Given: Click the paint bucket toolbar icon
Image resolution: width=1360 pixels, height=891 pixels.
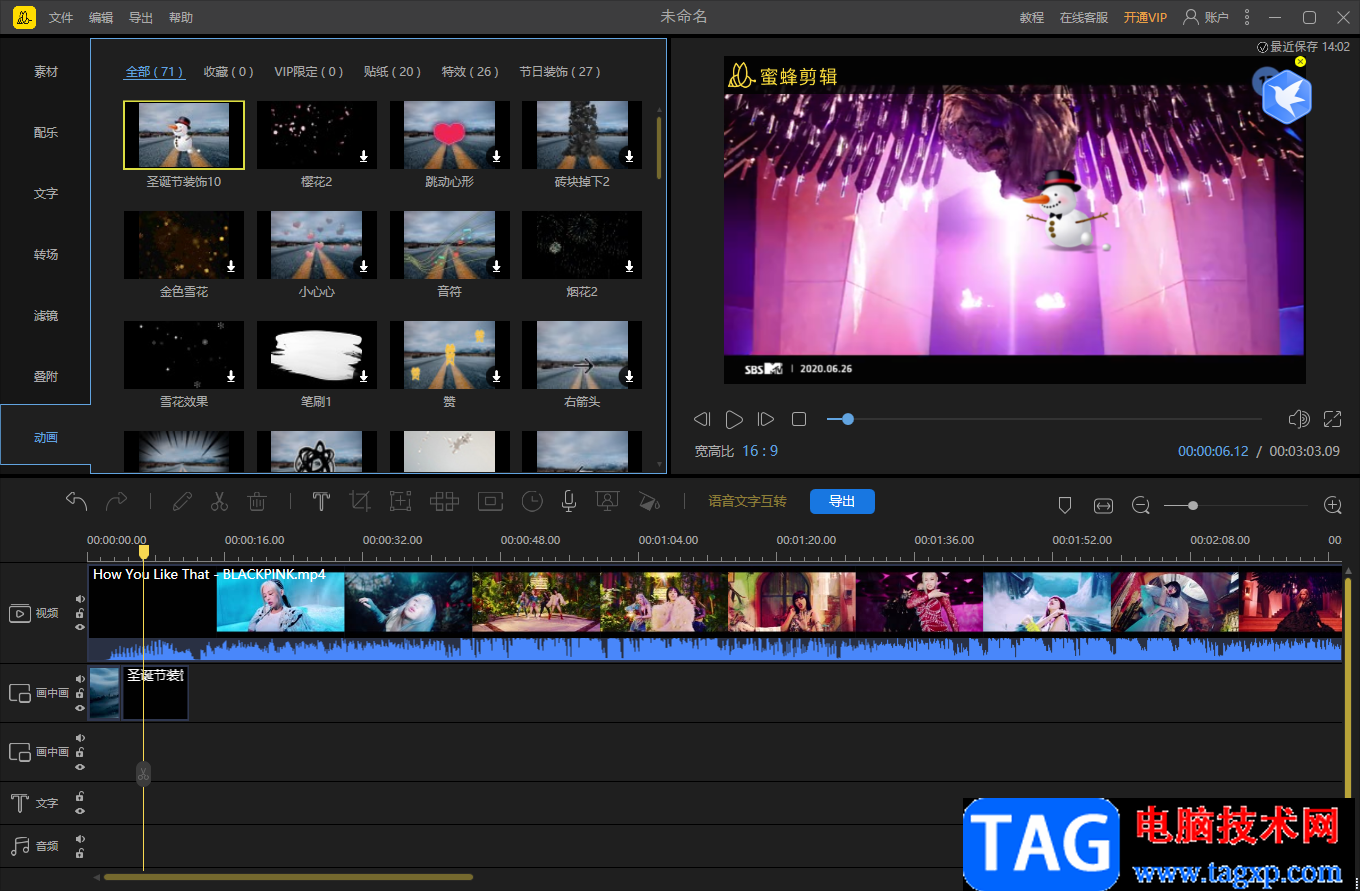Looking at the screenshot, I should 649,501.
